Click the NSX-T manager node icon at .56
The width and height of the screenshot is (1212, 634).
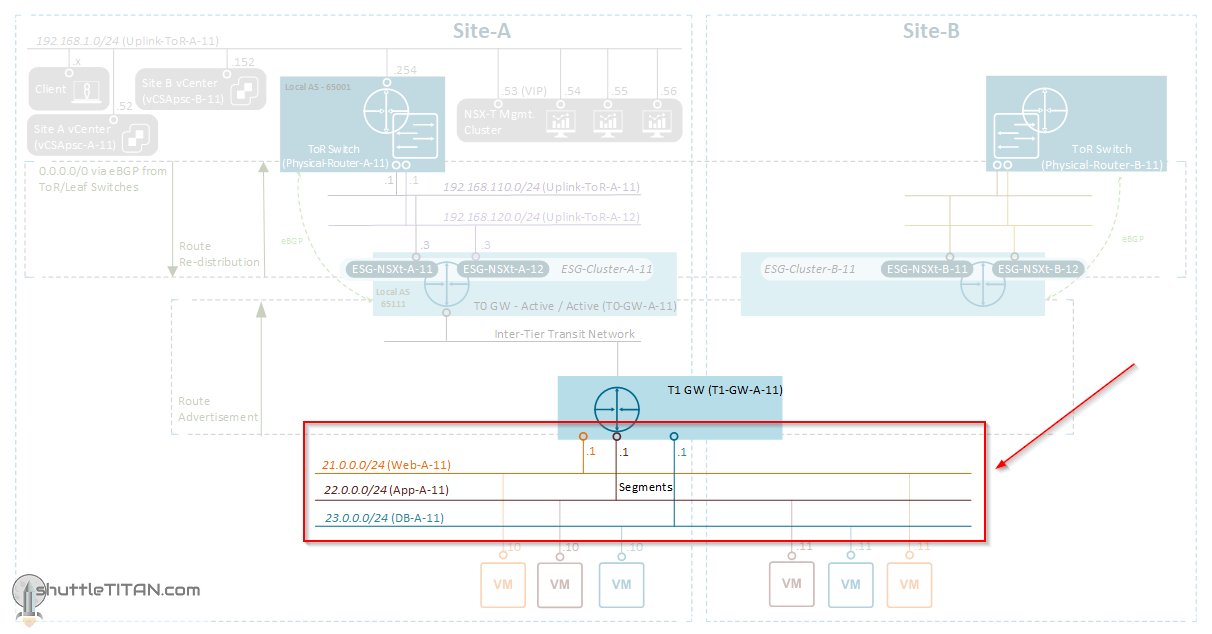(657, 120)
